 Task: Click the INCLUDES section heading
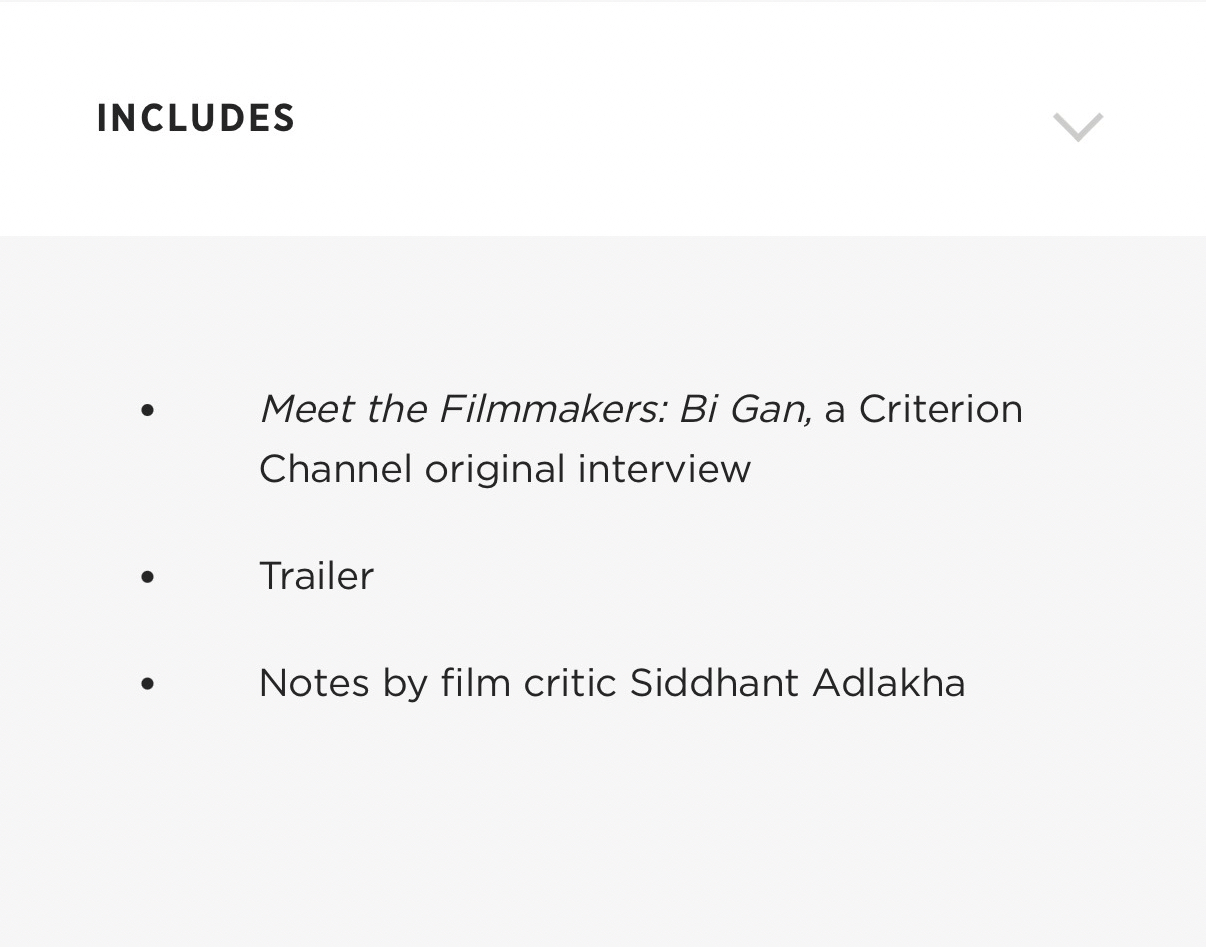[196, 118]
